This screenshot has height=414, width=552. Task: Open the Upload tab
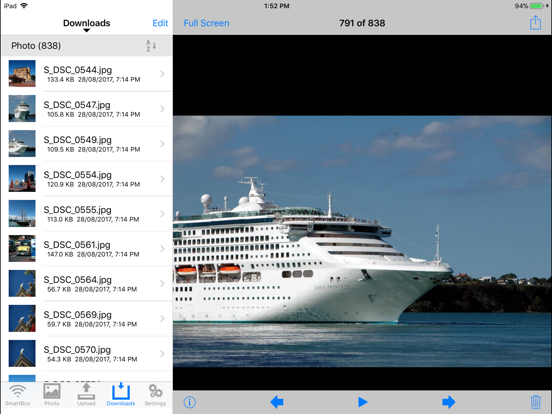(86, 395)
